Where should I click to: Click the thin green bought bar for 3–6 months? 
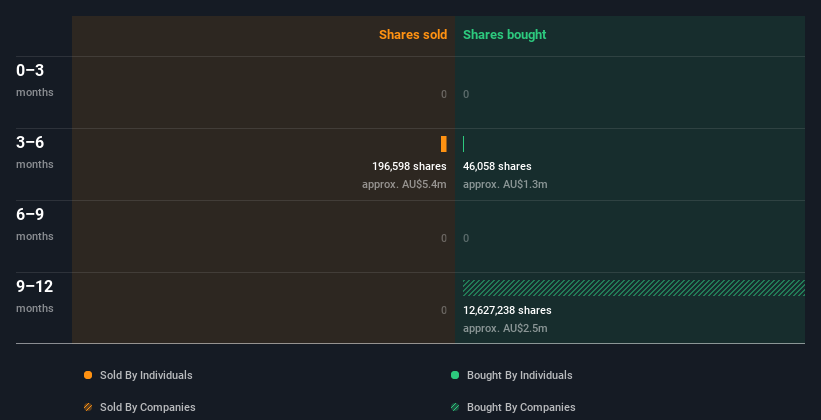point(463,144)
